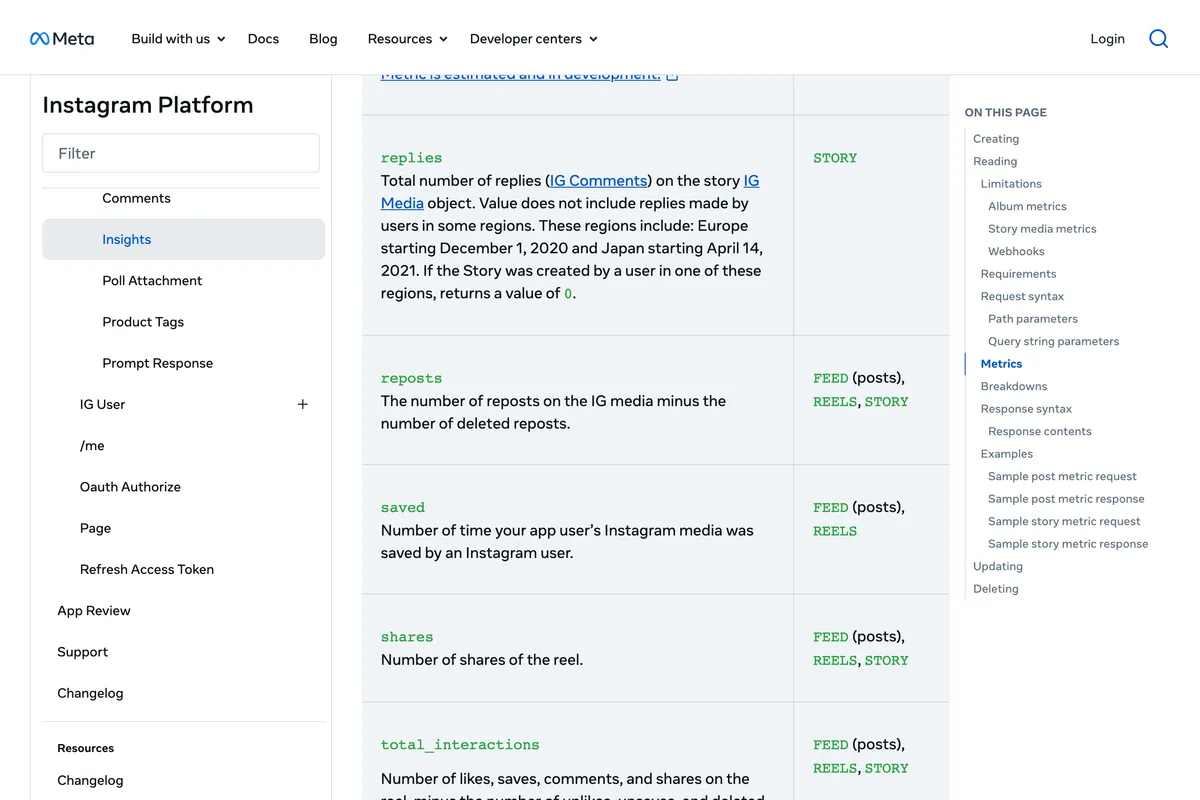Jump to Limitations section

(x=1011, y=184)
